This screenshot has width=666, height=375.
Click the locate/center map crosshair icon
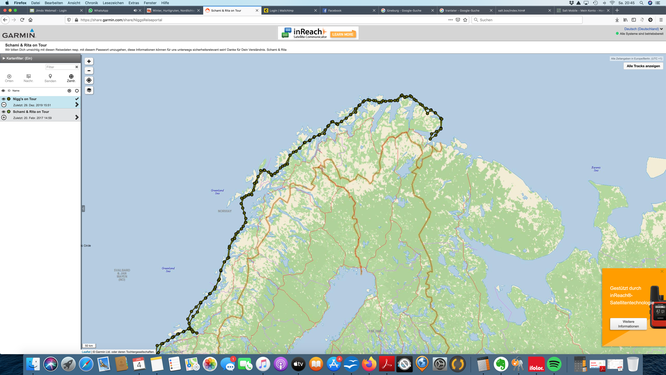point(89,80)
